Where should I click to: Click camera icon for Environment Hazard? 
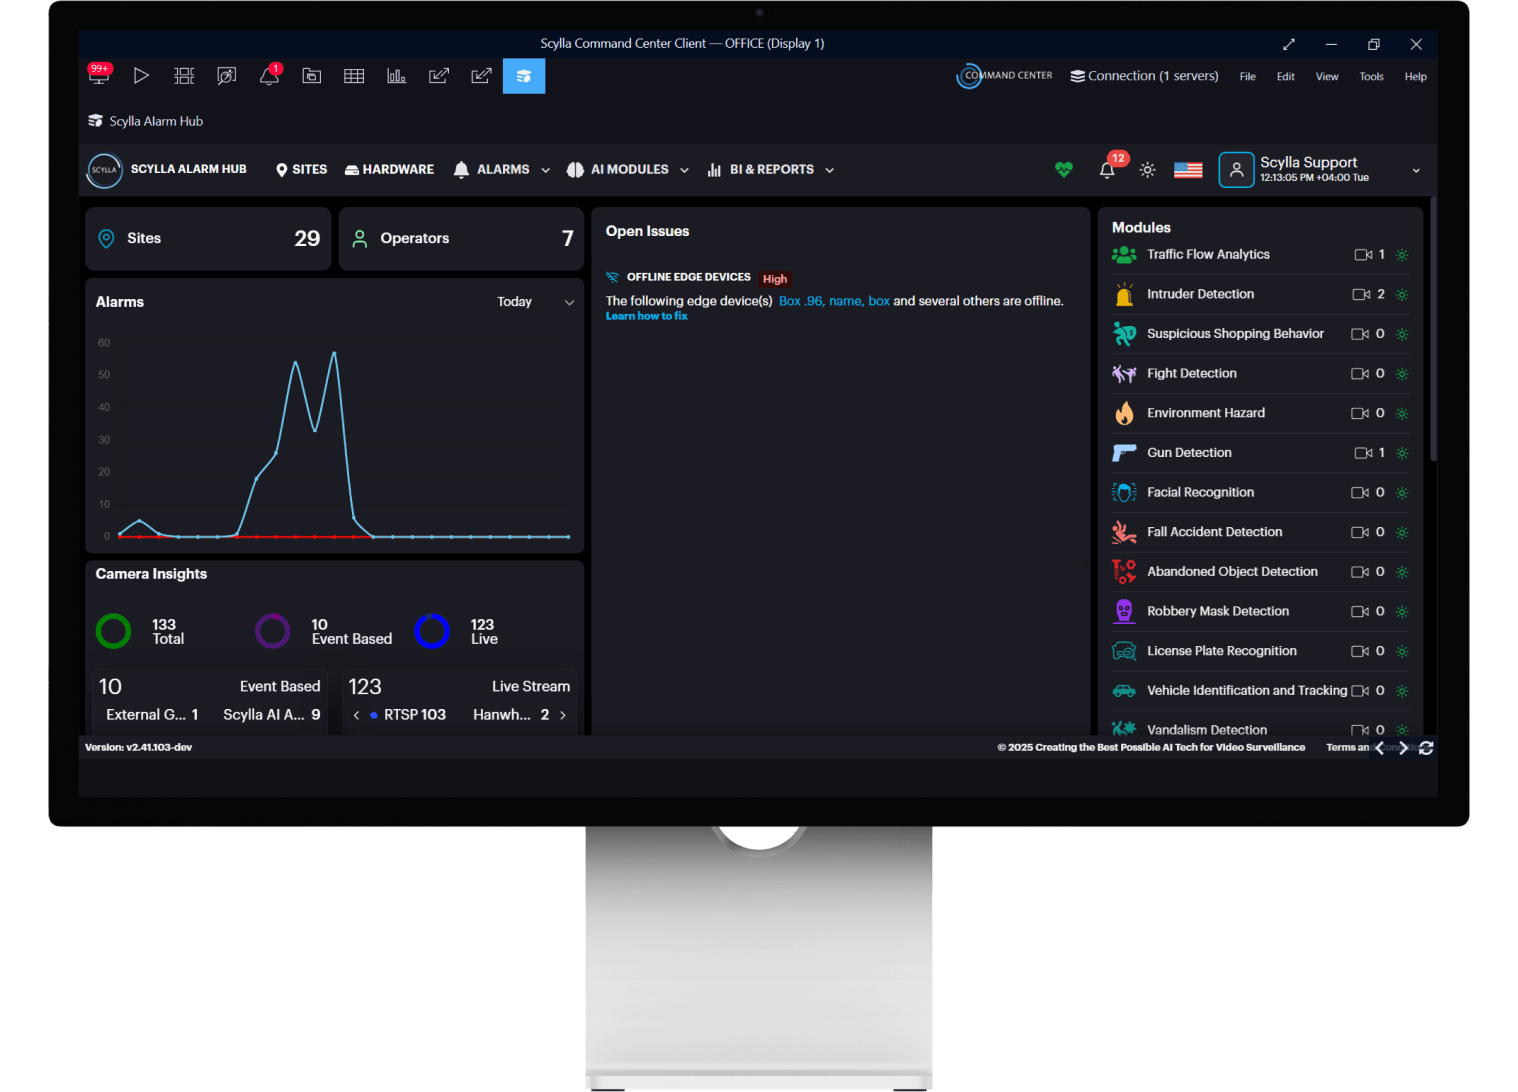pyautogui.click(x=1360, y=414)
